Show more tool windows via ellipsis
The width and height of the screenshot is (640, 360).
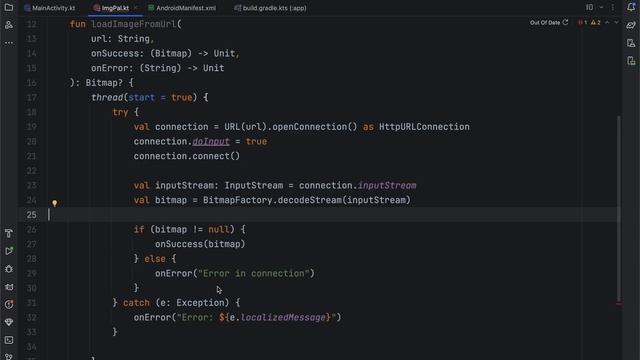click(x=9, y=42)
